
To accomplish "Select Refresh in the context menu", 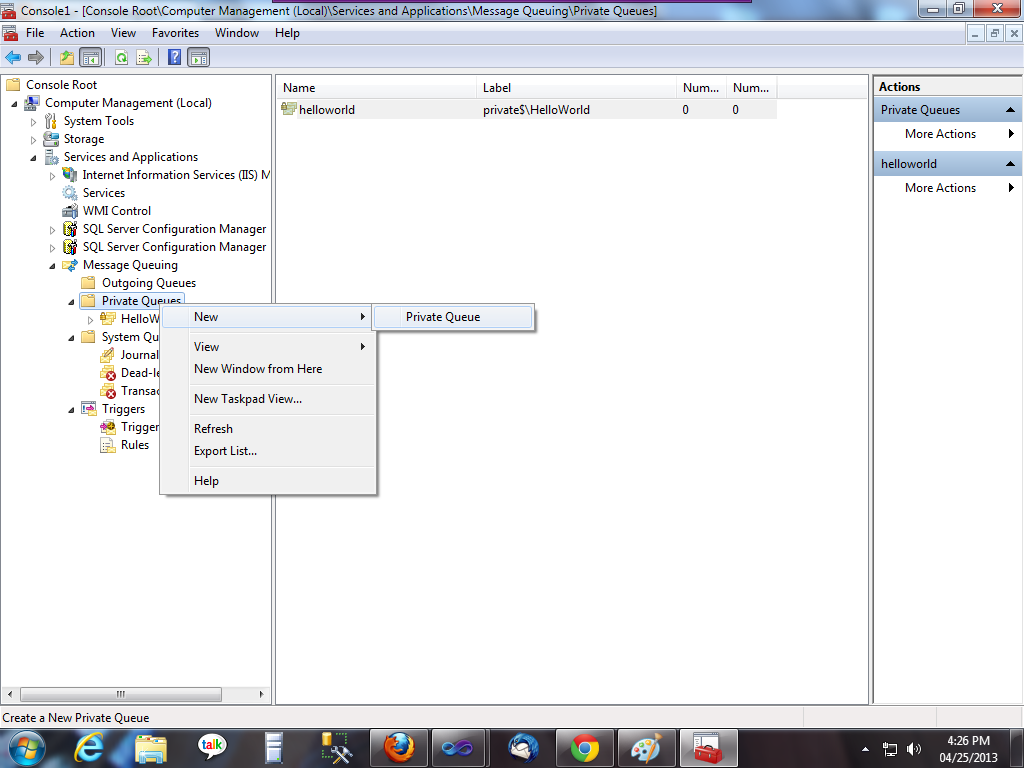I will pyautogui.click(x=213, y=428).
